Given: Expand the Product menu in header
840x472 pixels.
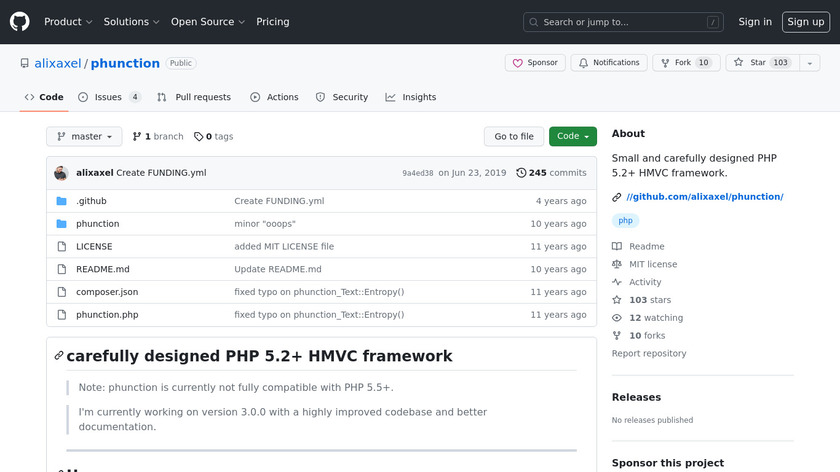Looking at the screenshot, I should click(x=68, y=22).
